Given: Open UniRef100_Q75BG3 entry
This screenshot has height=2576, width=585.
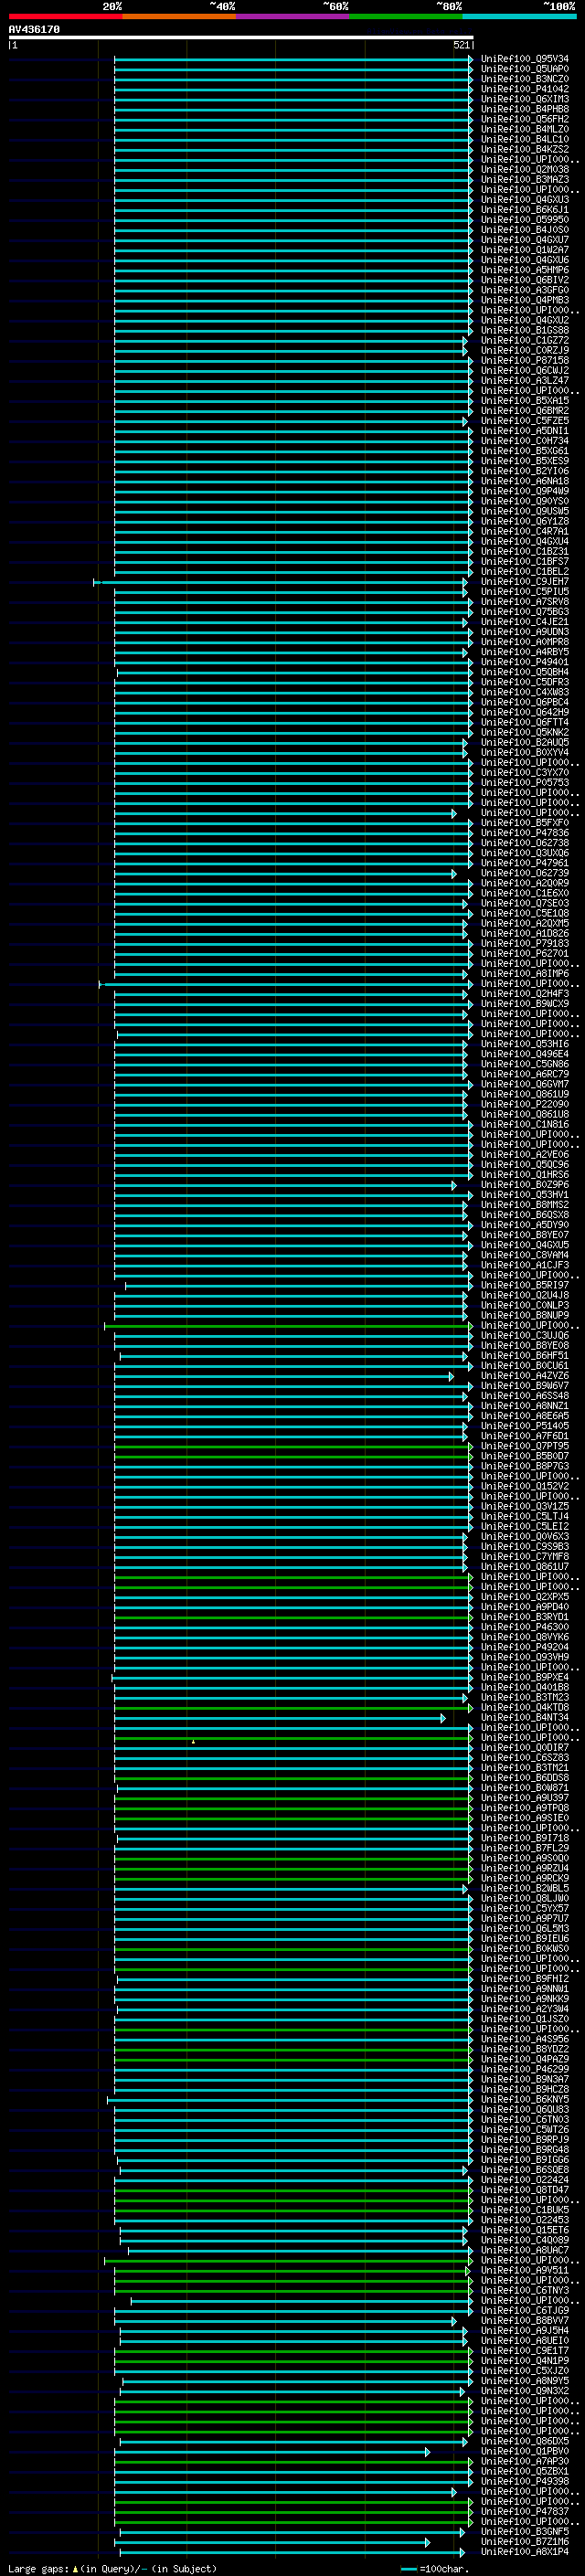Looking at the screenshot, I should (524, 612).
